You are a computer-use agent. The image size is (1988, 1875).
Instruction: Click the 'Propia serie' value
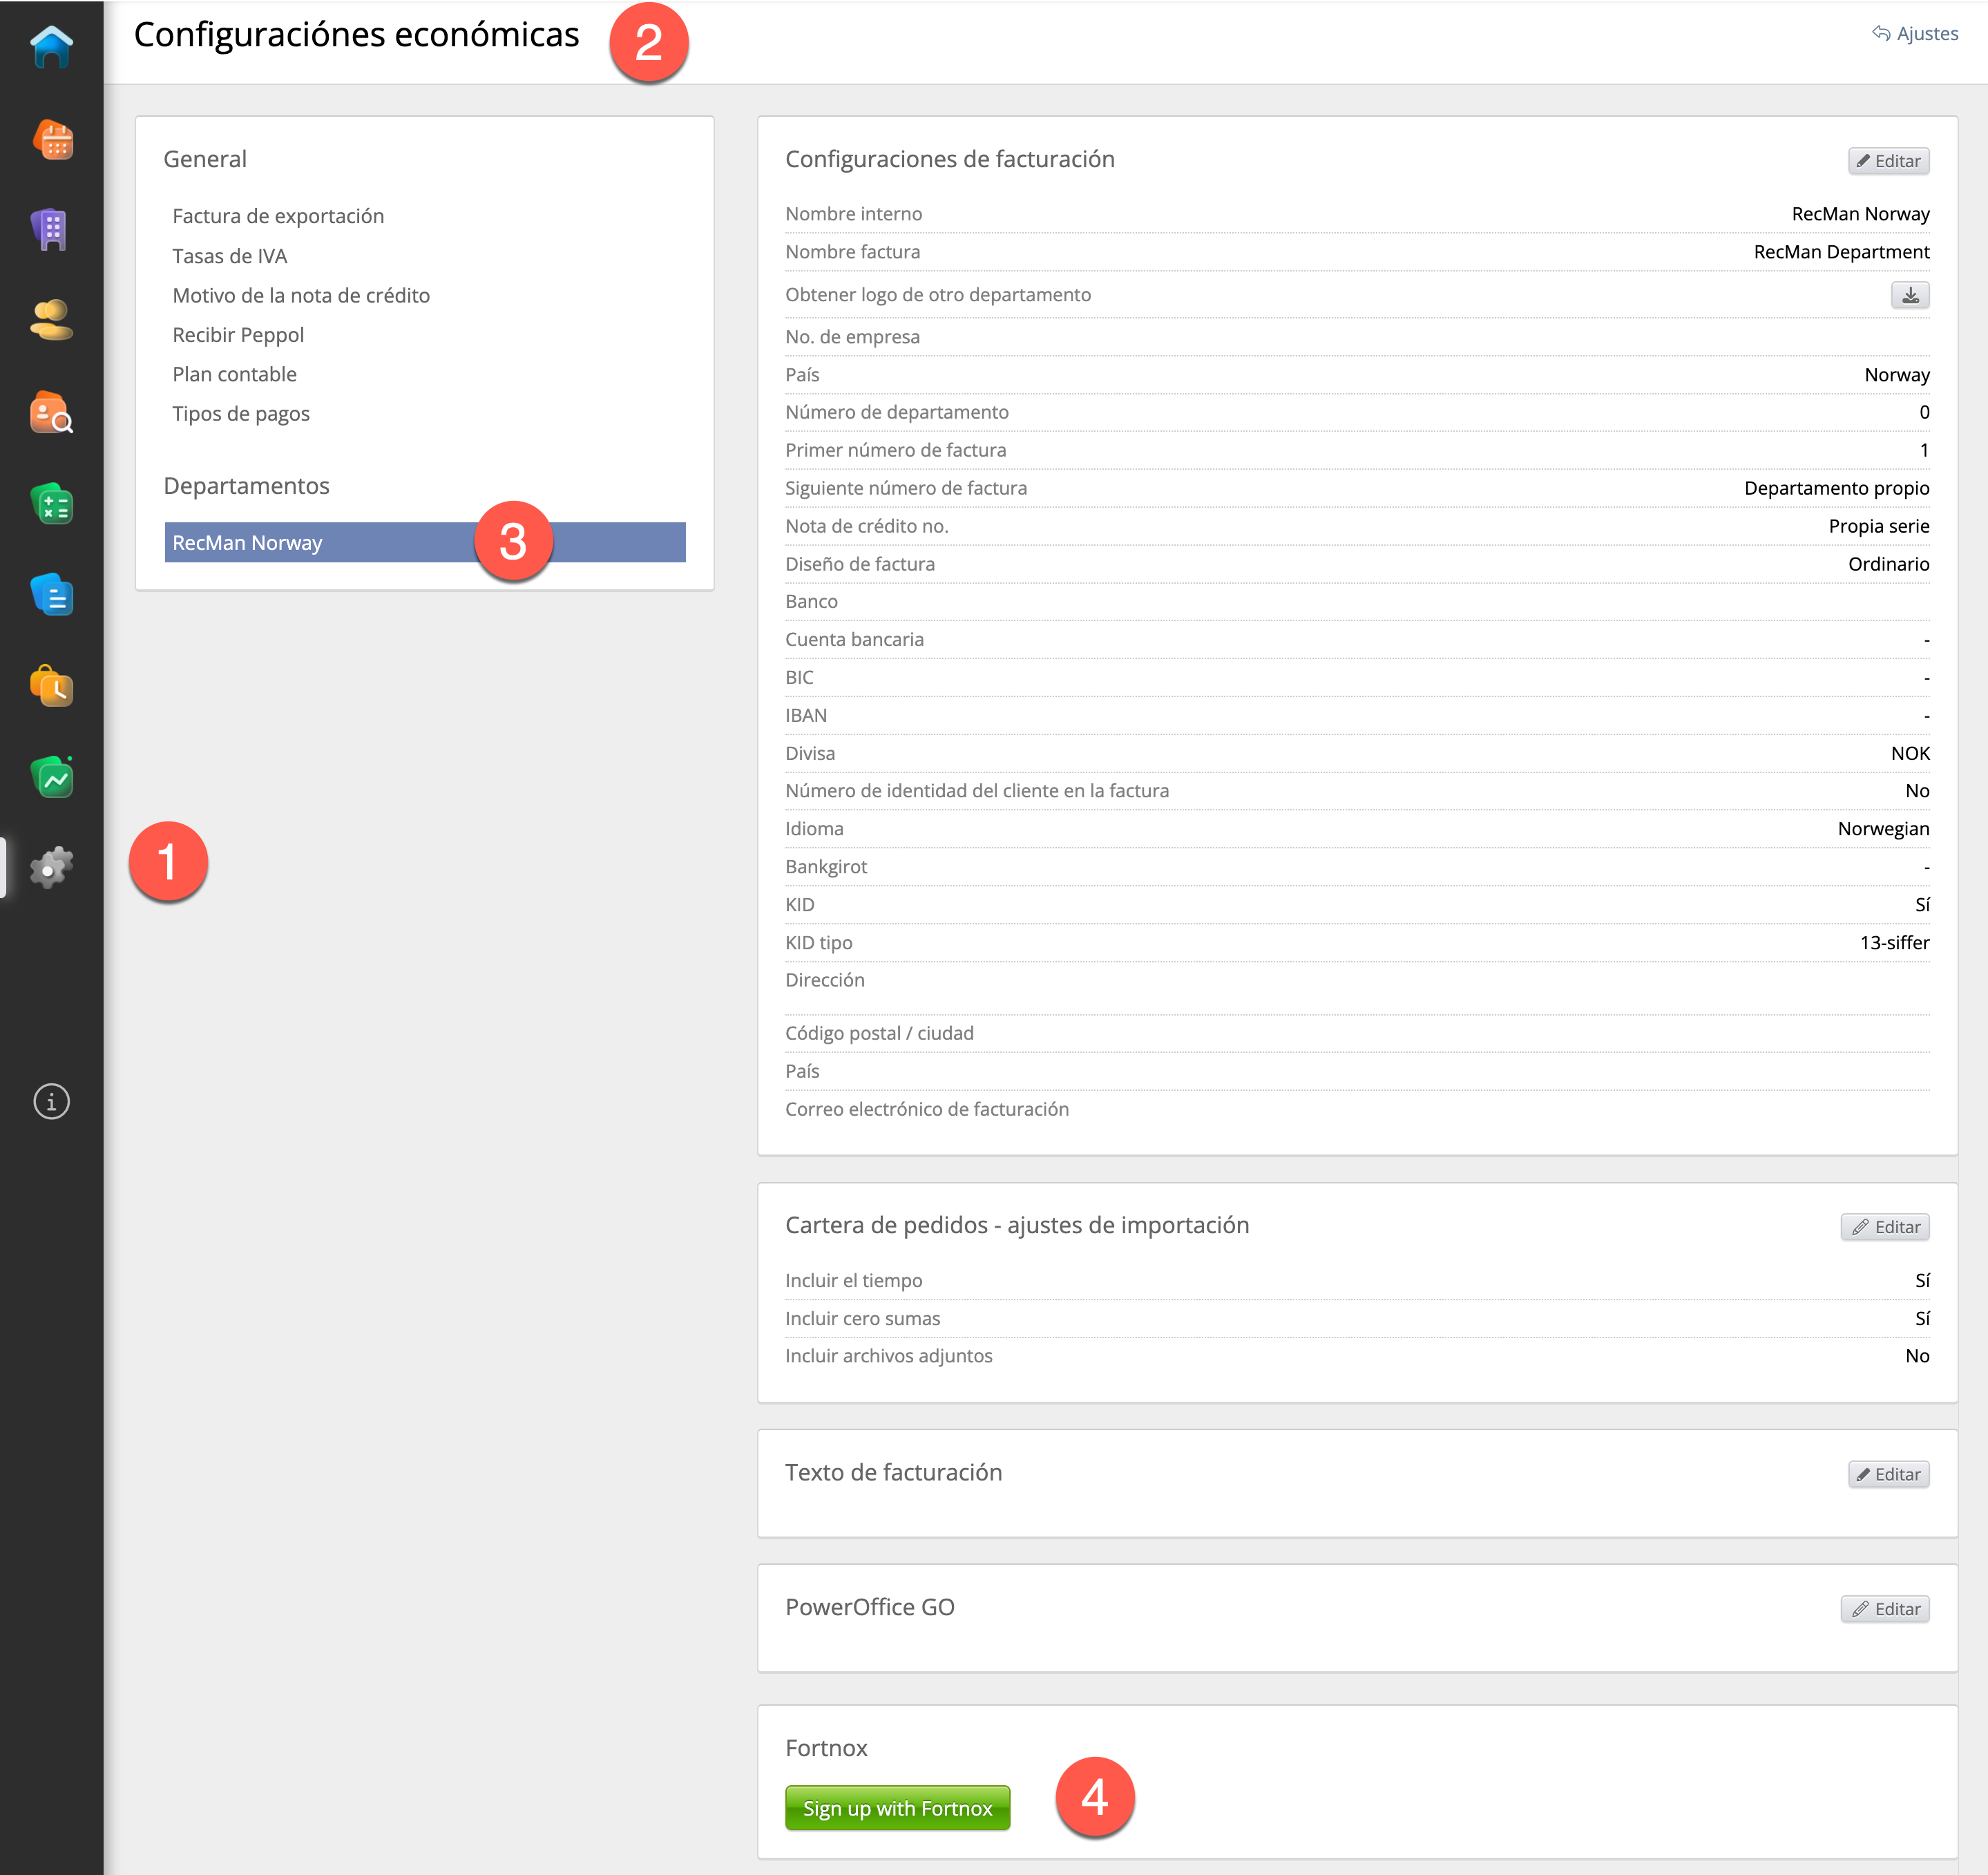click(x=1878, y=526)
